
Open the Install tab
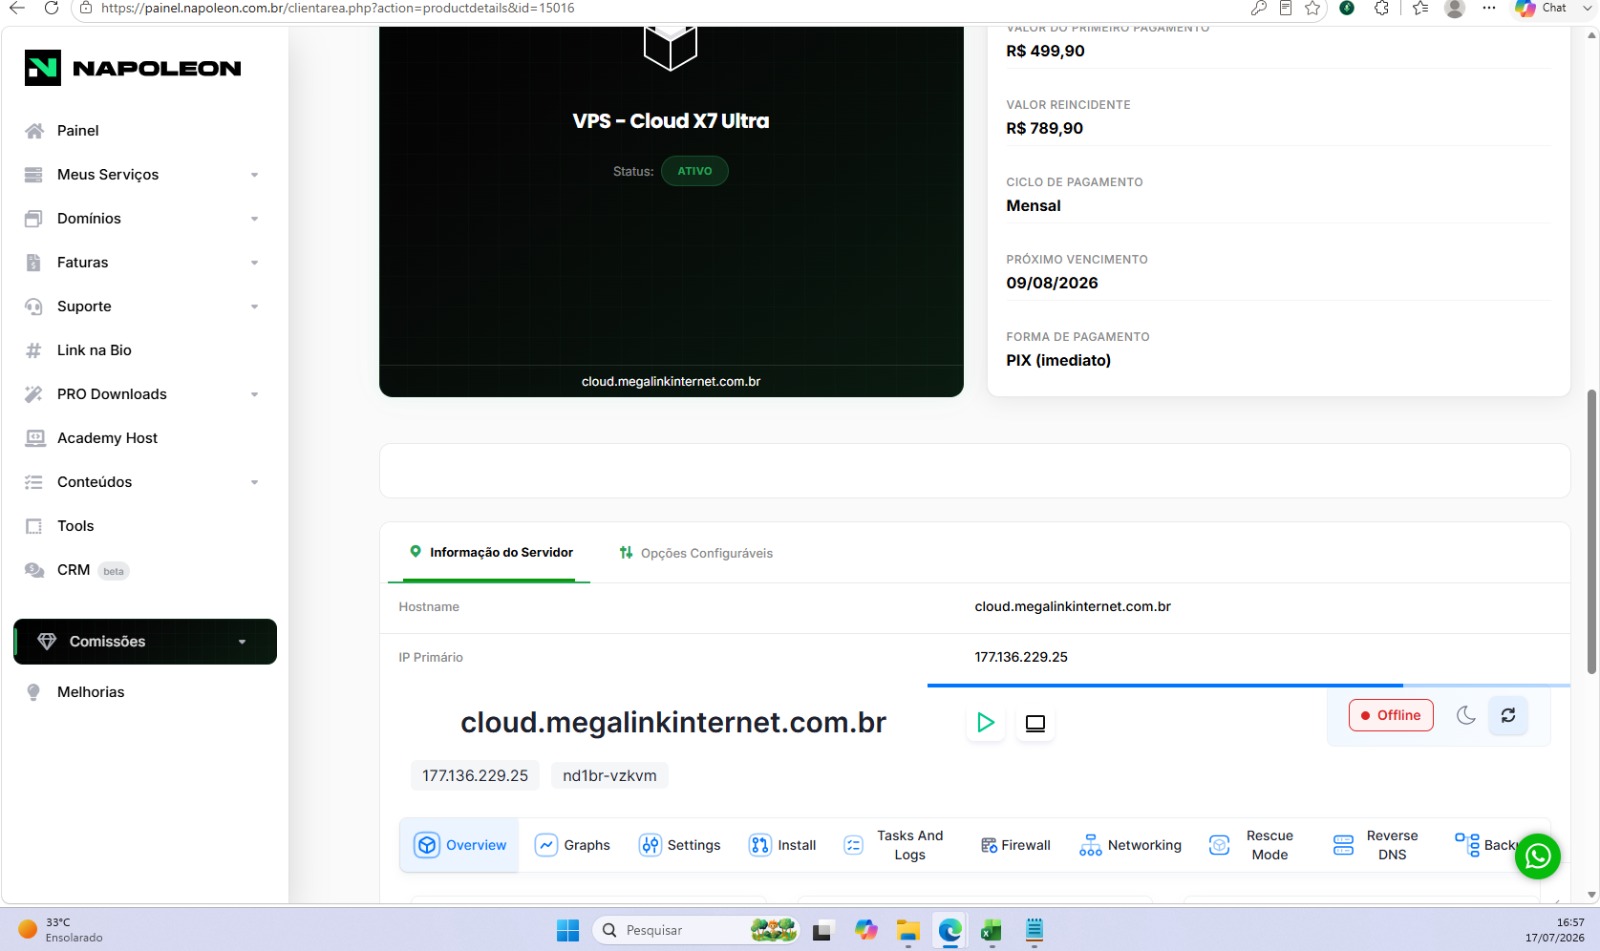coord(783,845)
